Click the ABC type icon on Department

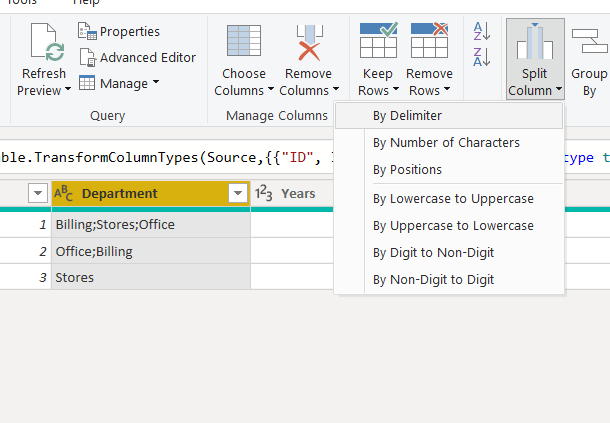coord(63,193)
